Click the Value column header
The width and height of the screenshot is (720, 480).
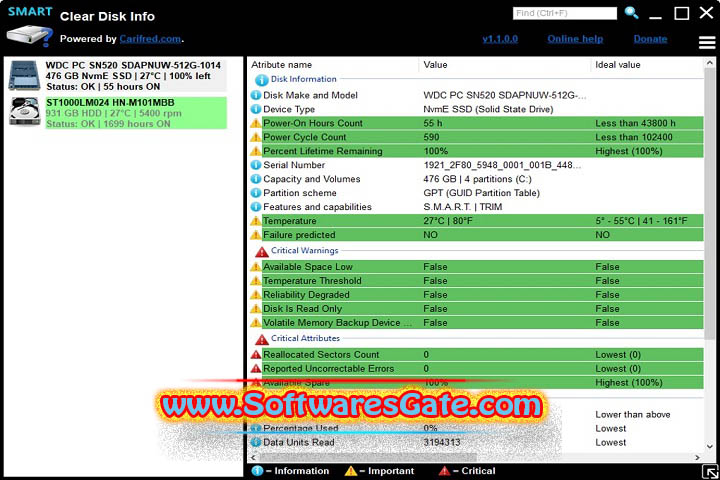pos(435,65)
